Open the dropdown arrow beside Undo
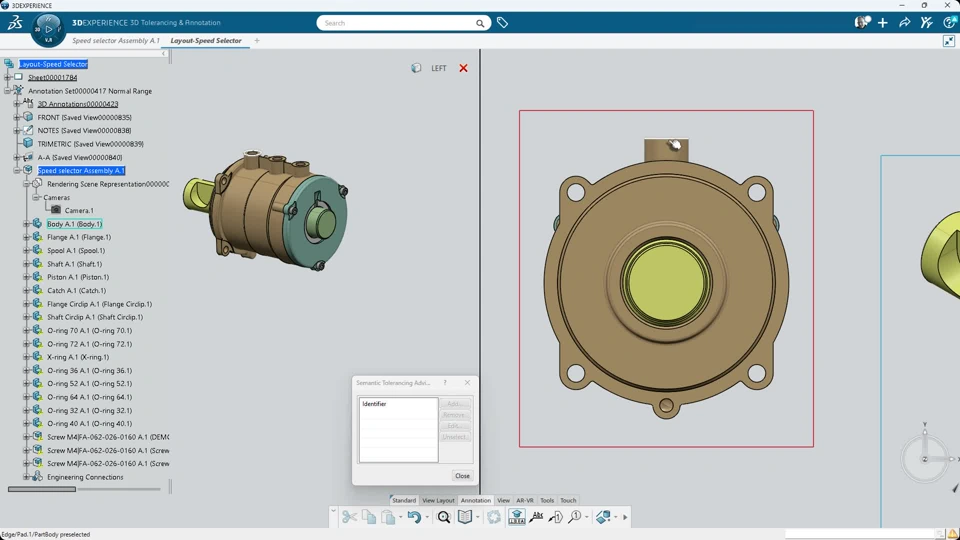The width and height of the screenshot is (960, 540). coord(427,517)
